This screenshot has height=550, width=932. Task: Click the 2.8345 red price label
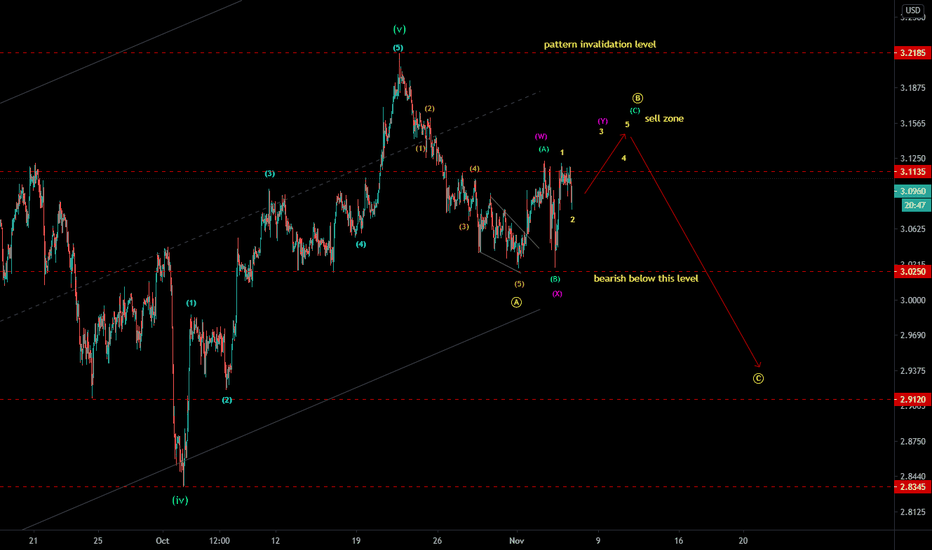coord(912,487)
